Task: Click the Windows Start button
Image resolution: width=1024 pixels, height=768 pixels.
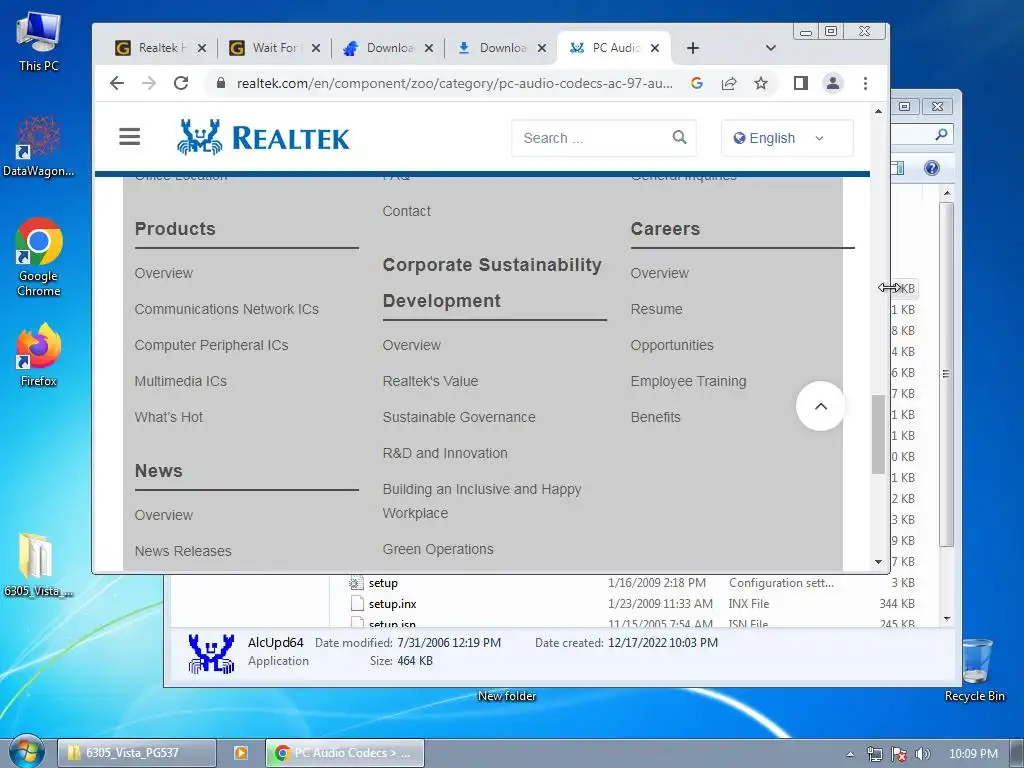Action: 25,752
